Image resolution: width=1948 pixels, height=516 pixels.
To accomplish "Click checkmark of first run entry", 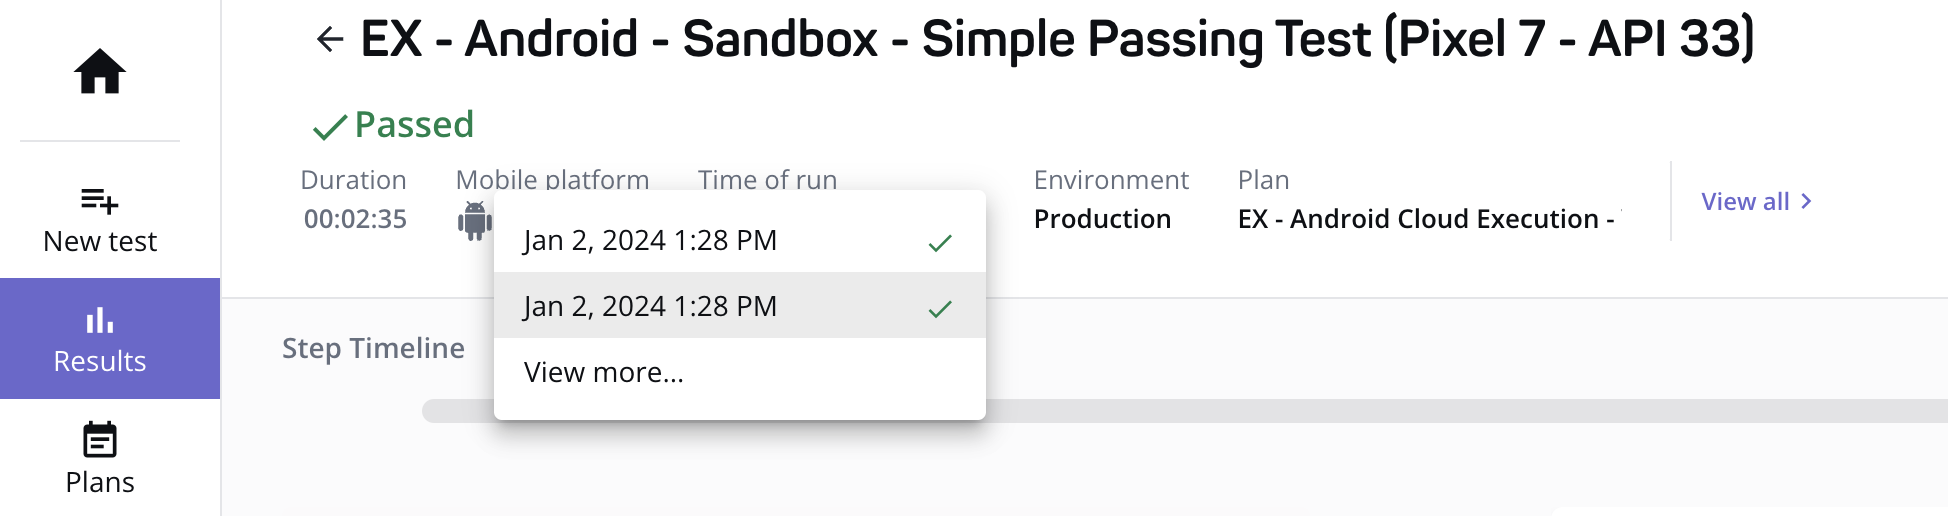I will 940,243.
